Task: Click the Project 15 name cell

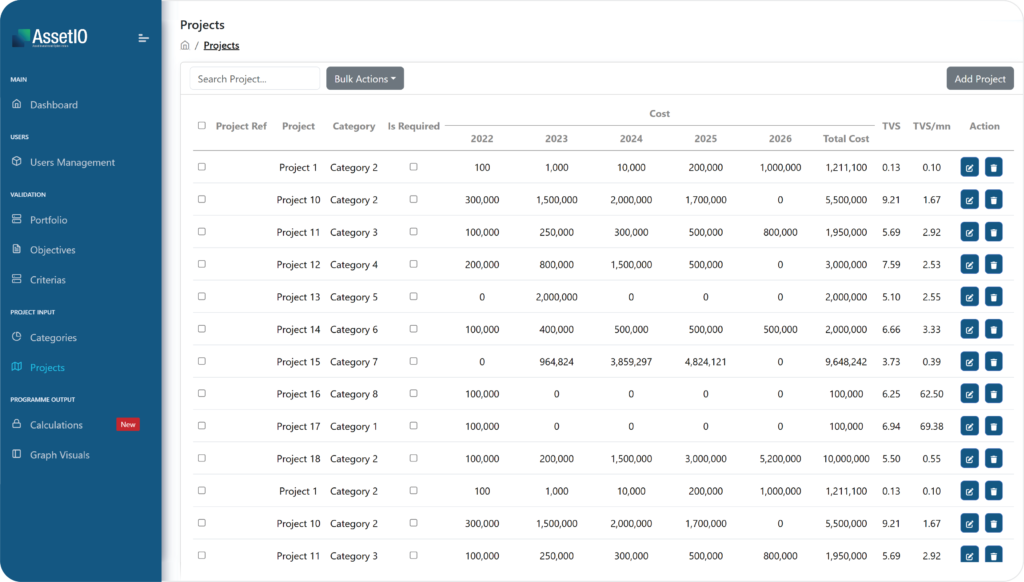Action: (298, 362)
